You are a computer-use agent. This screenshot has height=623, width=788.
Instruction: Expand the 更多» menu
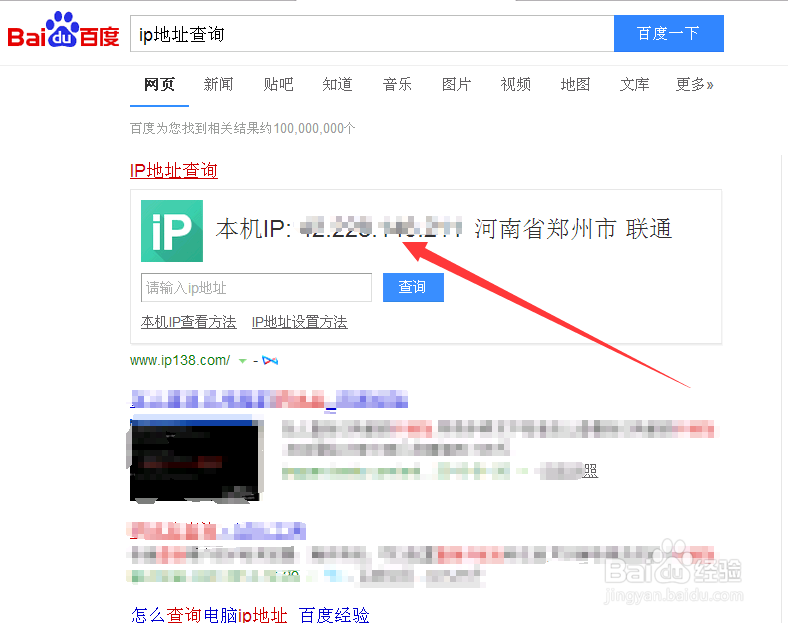tap(695, 84)
